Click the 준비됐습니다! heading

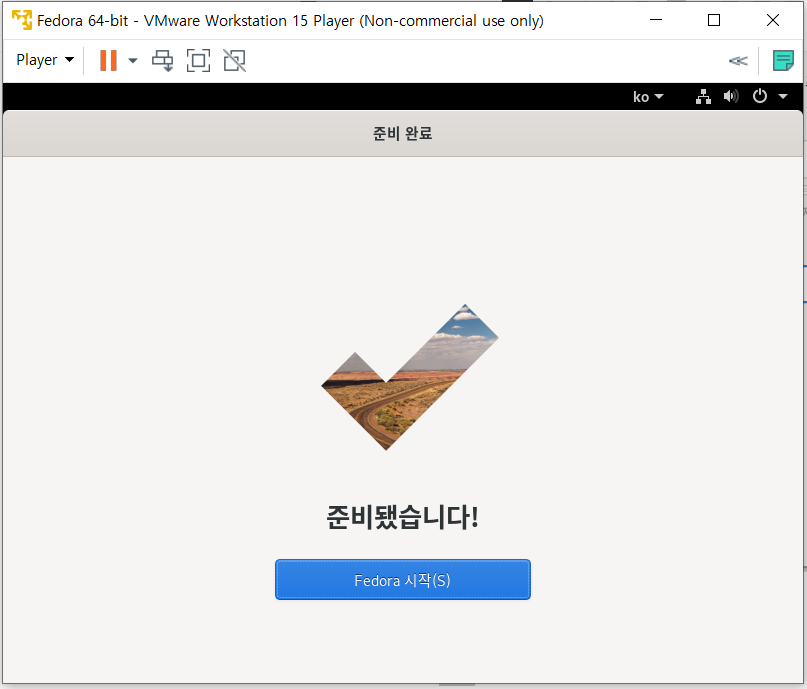(402, 517)
